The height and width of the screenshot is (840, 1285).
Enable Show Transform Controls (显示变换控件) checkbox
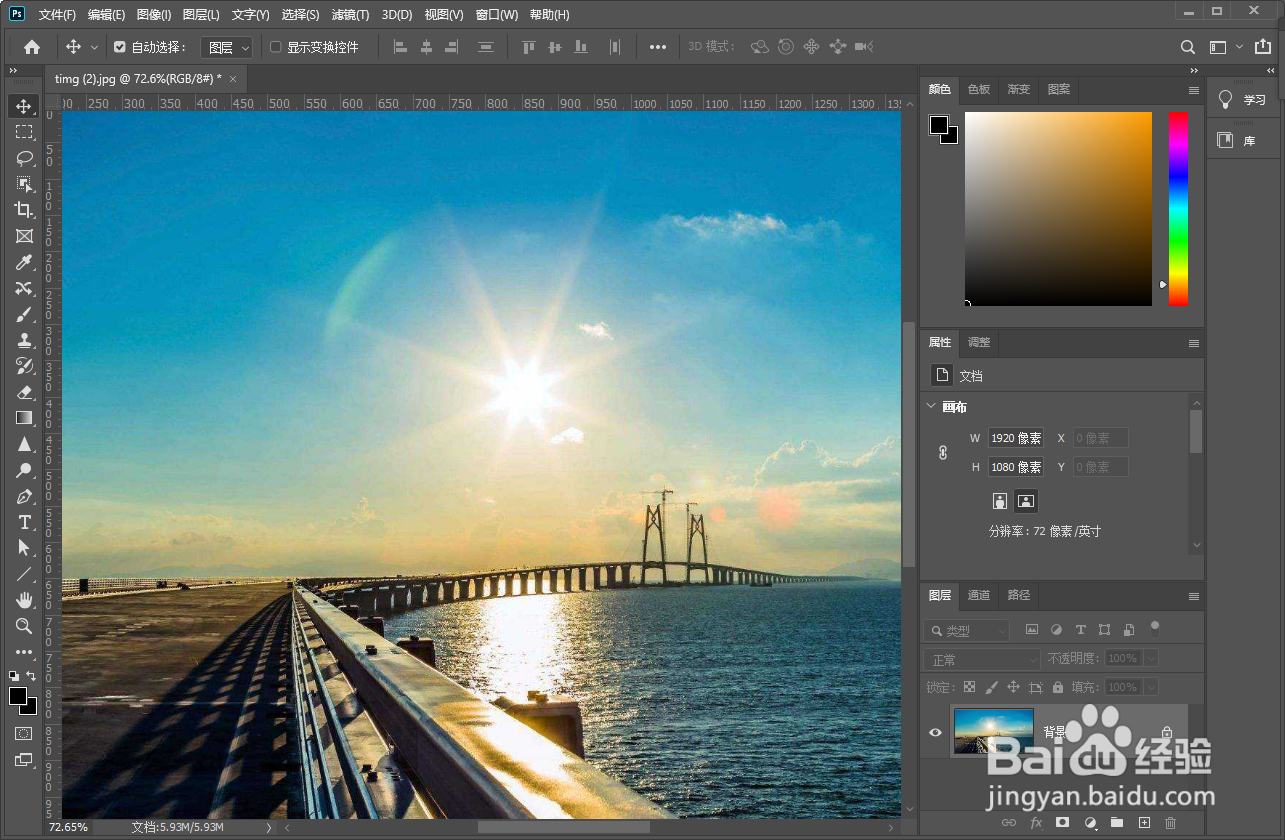click(x=276, y=47)
